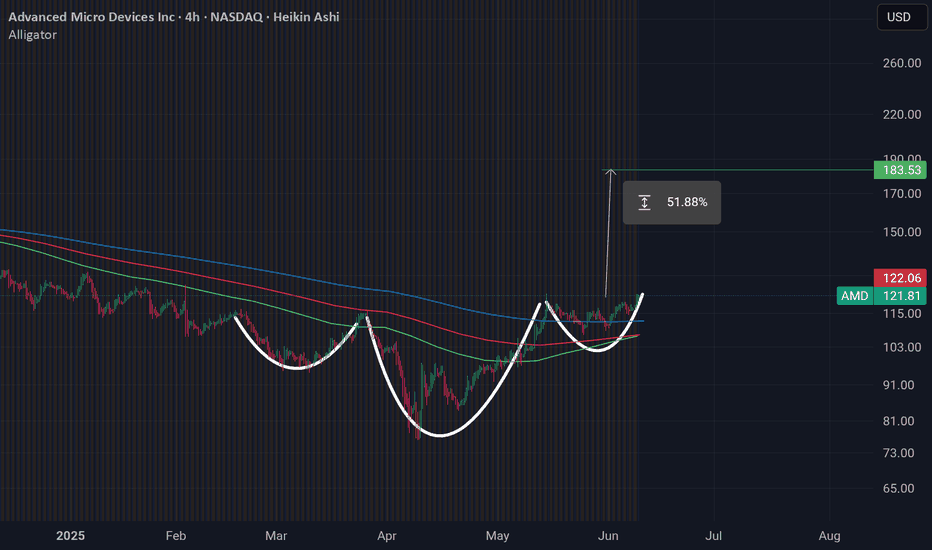Click the 103.00 price axis label
932x550 pixels.
[902, 347]
